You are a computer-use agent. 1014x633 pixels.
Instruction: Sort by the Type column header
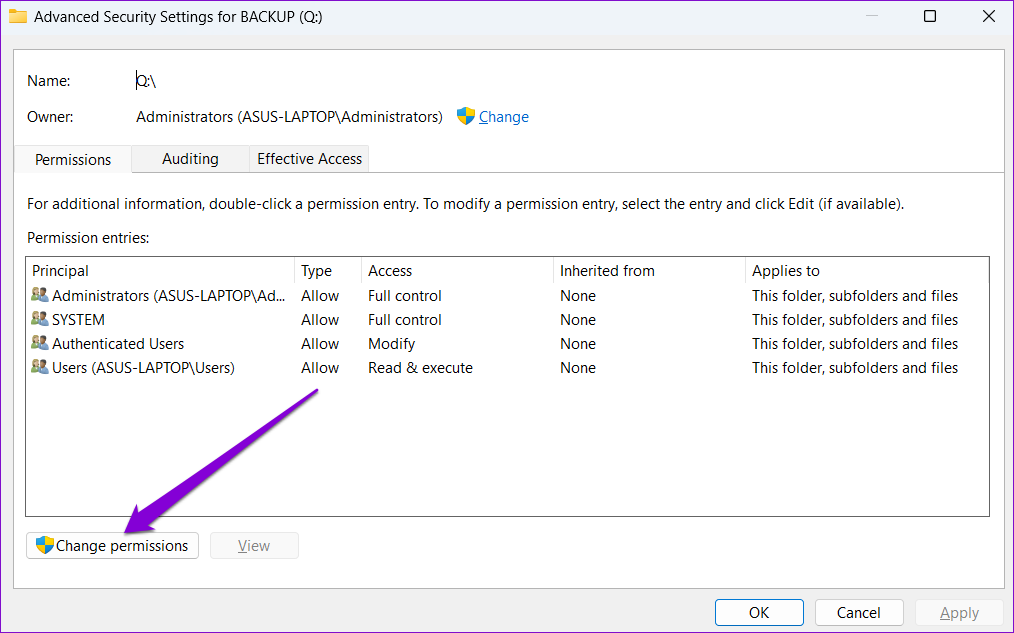(328, 270)
